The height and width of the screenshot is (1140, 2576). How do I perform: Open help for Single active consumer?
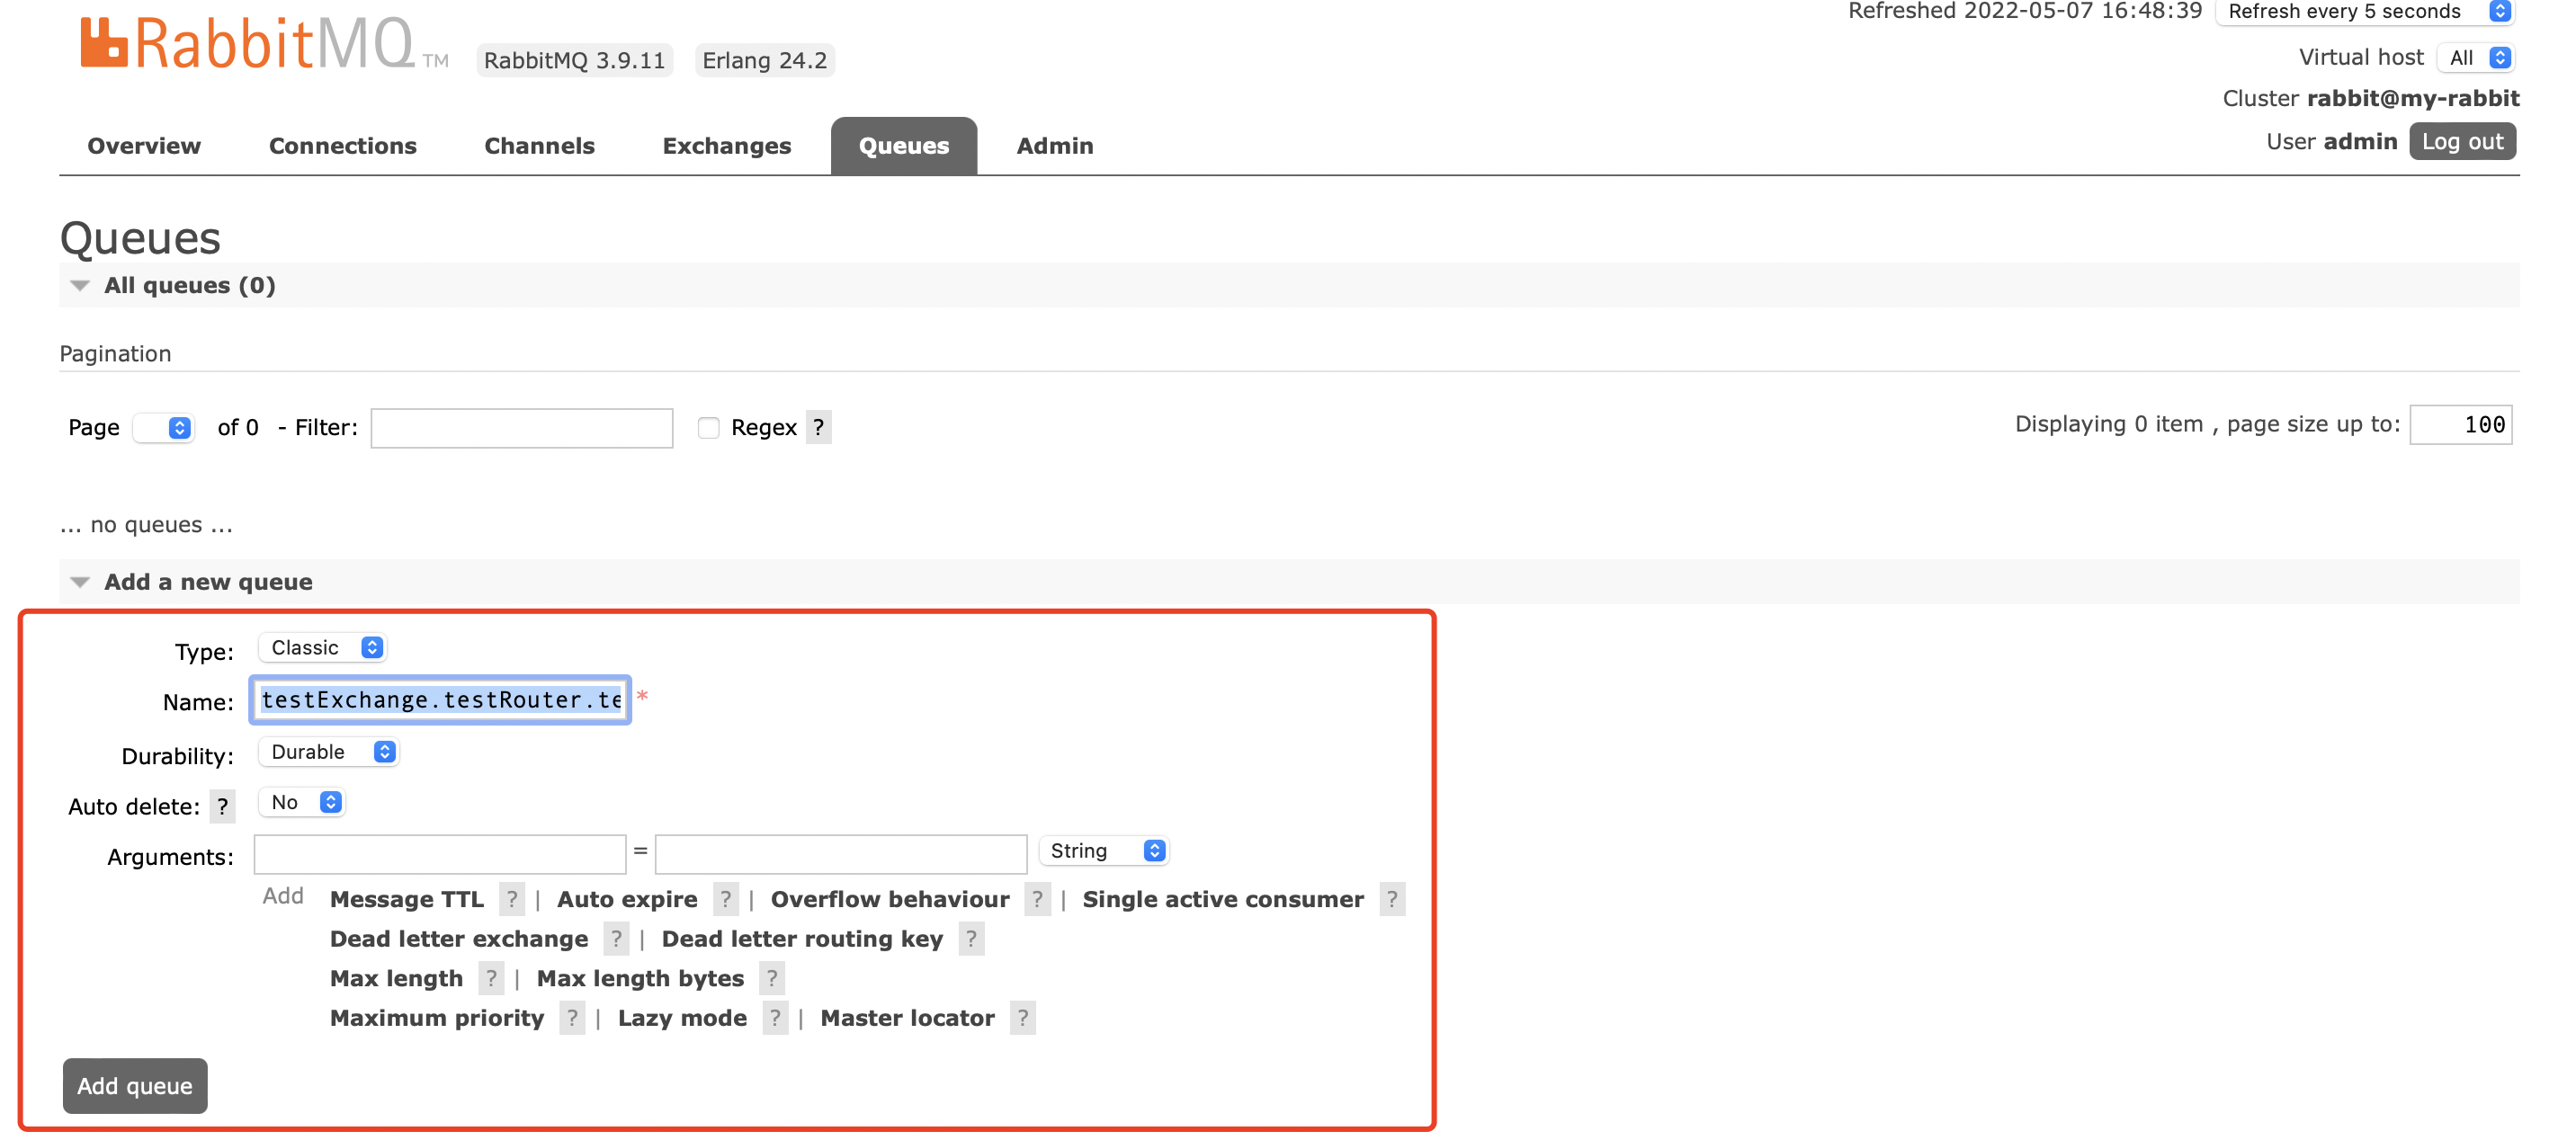click(1391, 900)
